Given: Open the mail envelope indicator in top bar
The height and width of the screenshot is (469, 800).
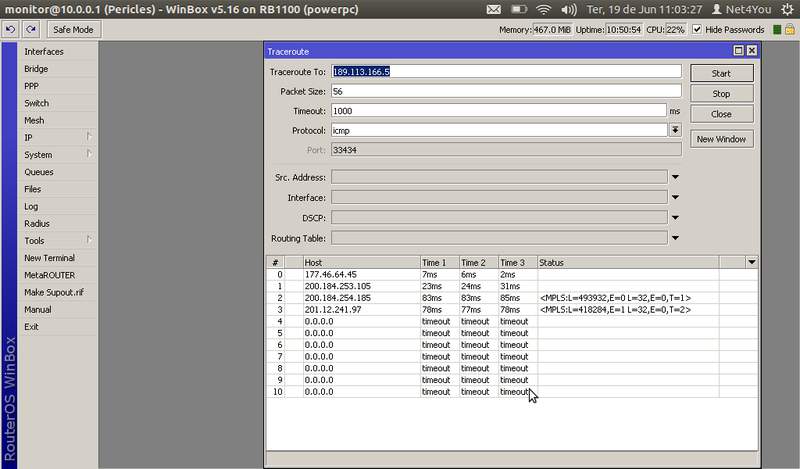Looking at the screenshot, I should 493,9.
